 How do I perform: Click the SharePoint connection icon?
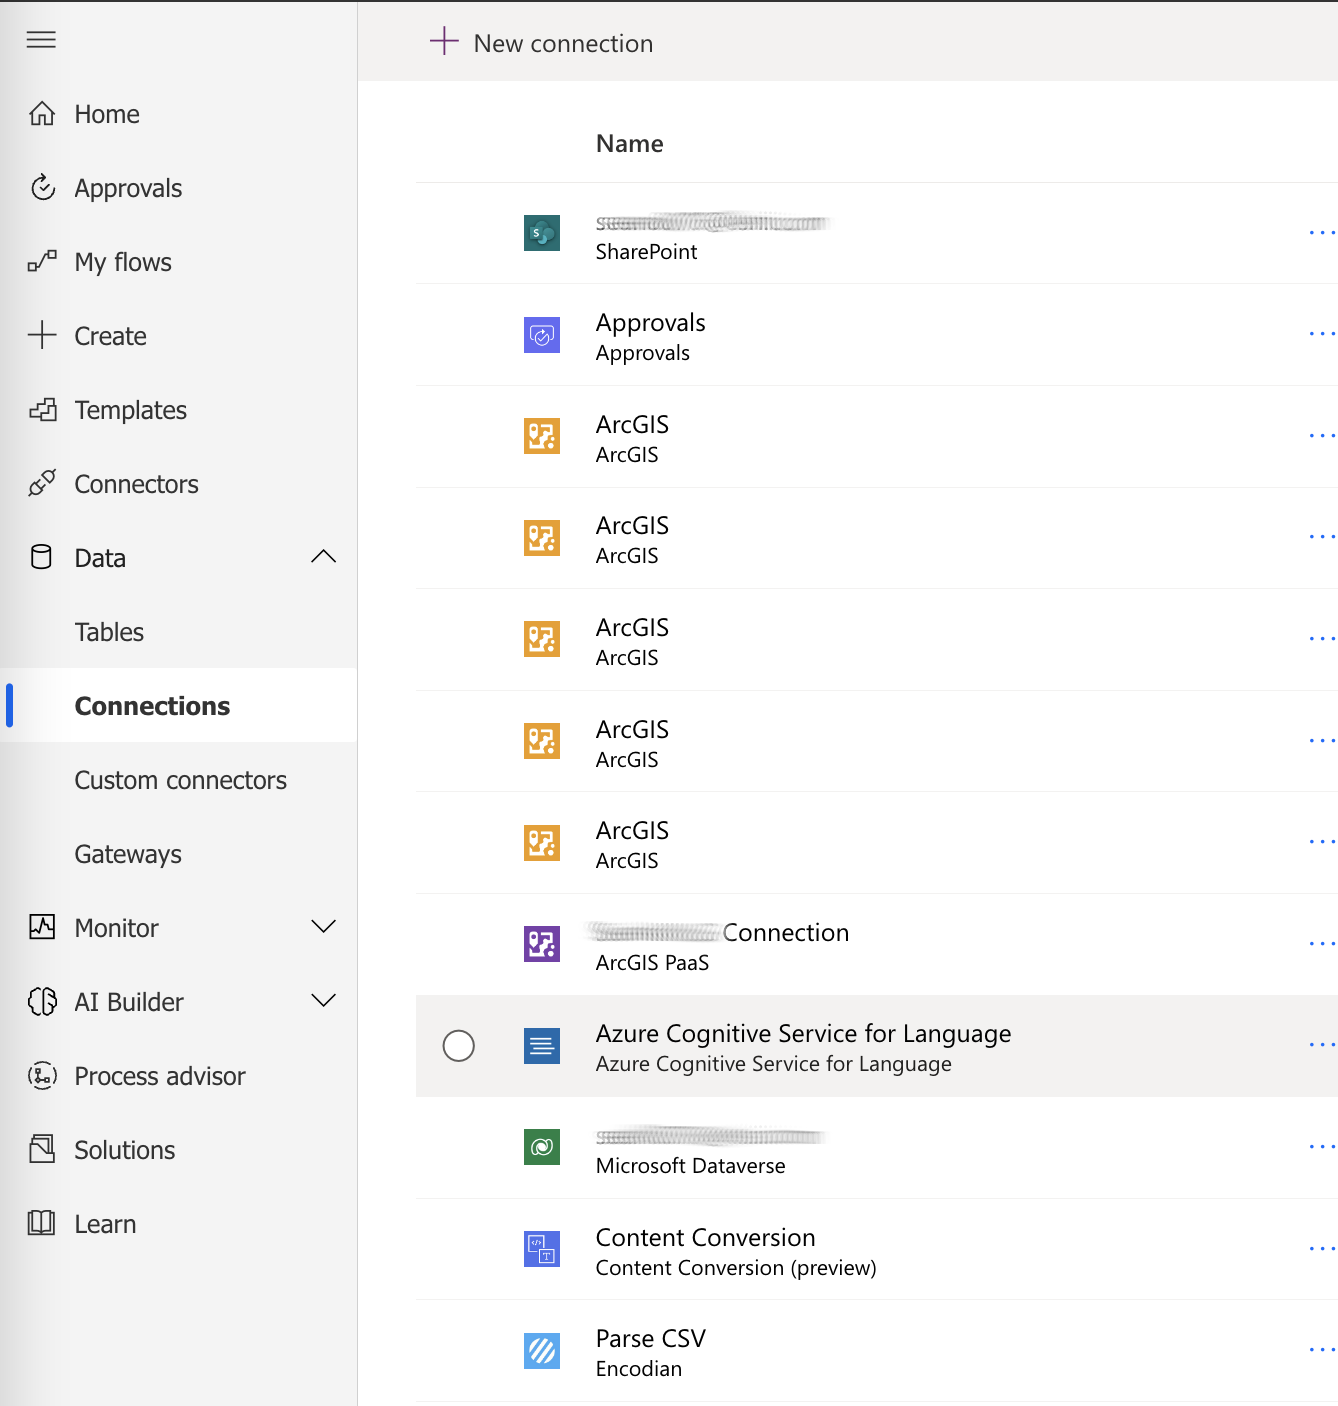point(542,234)
